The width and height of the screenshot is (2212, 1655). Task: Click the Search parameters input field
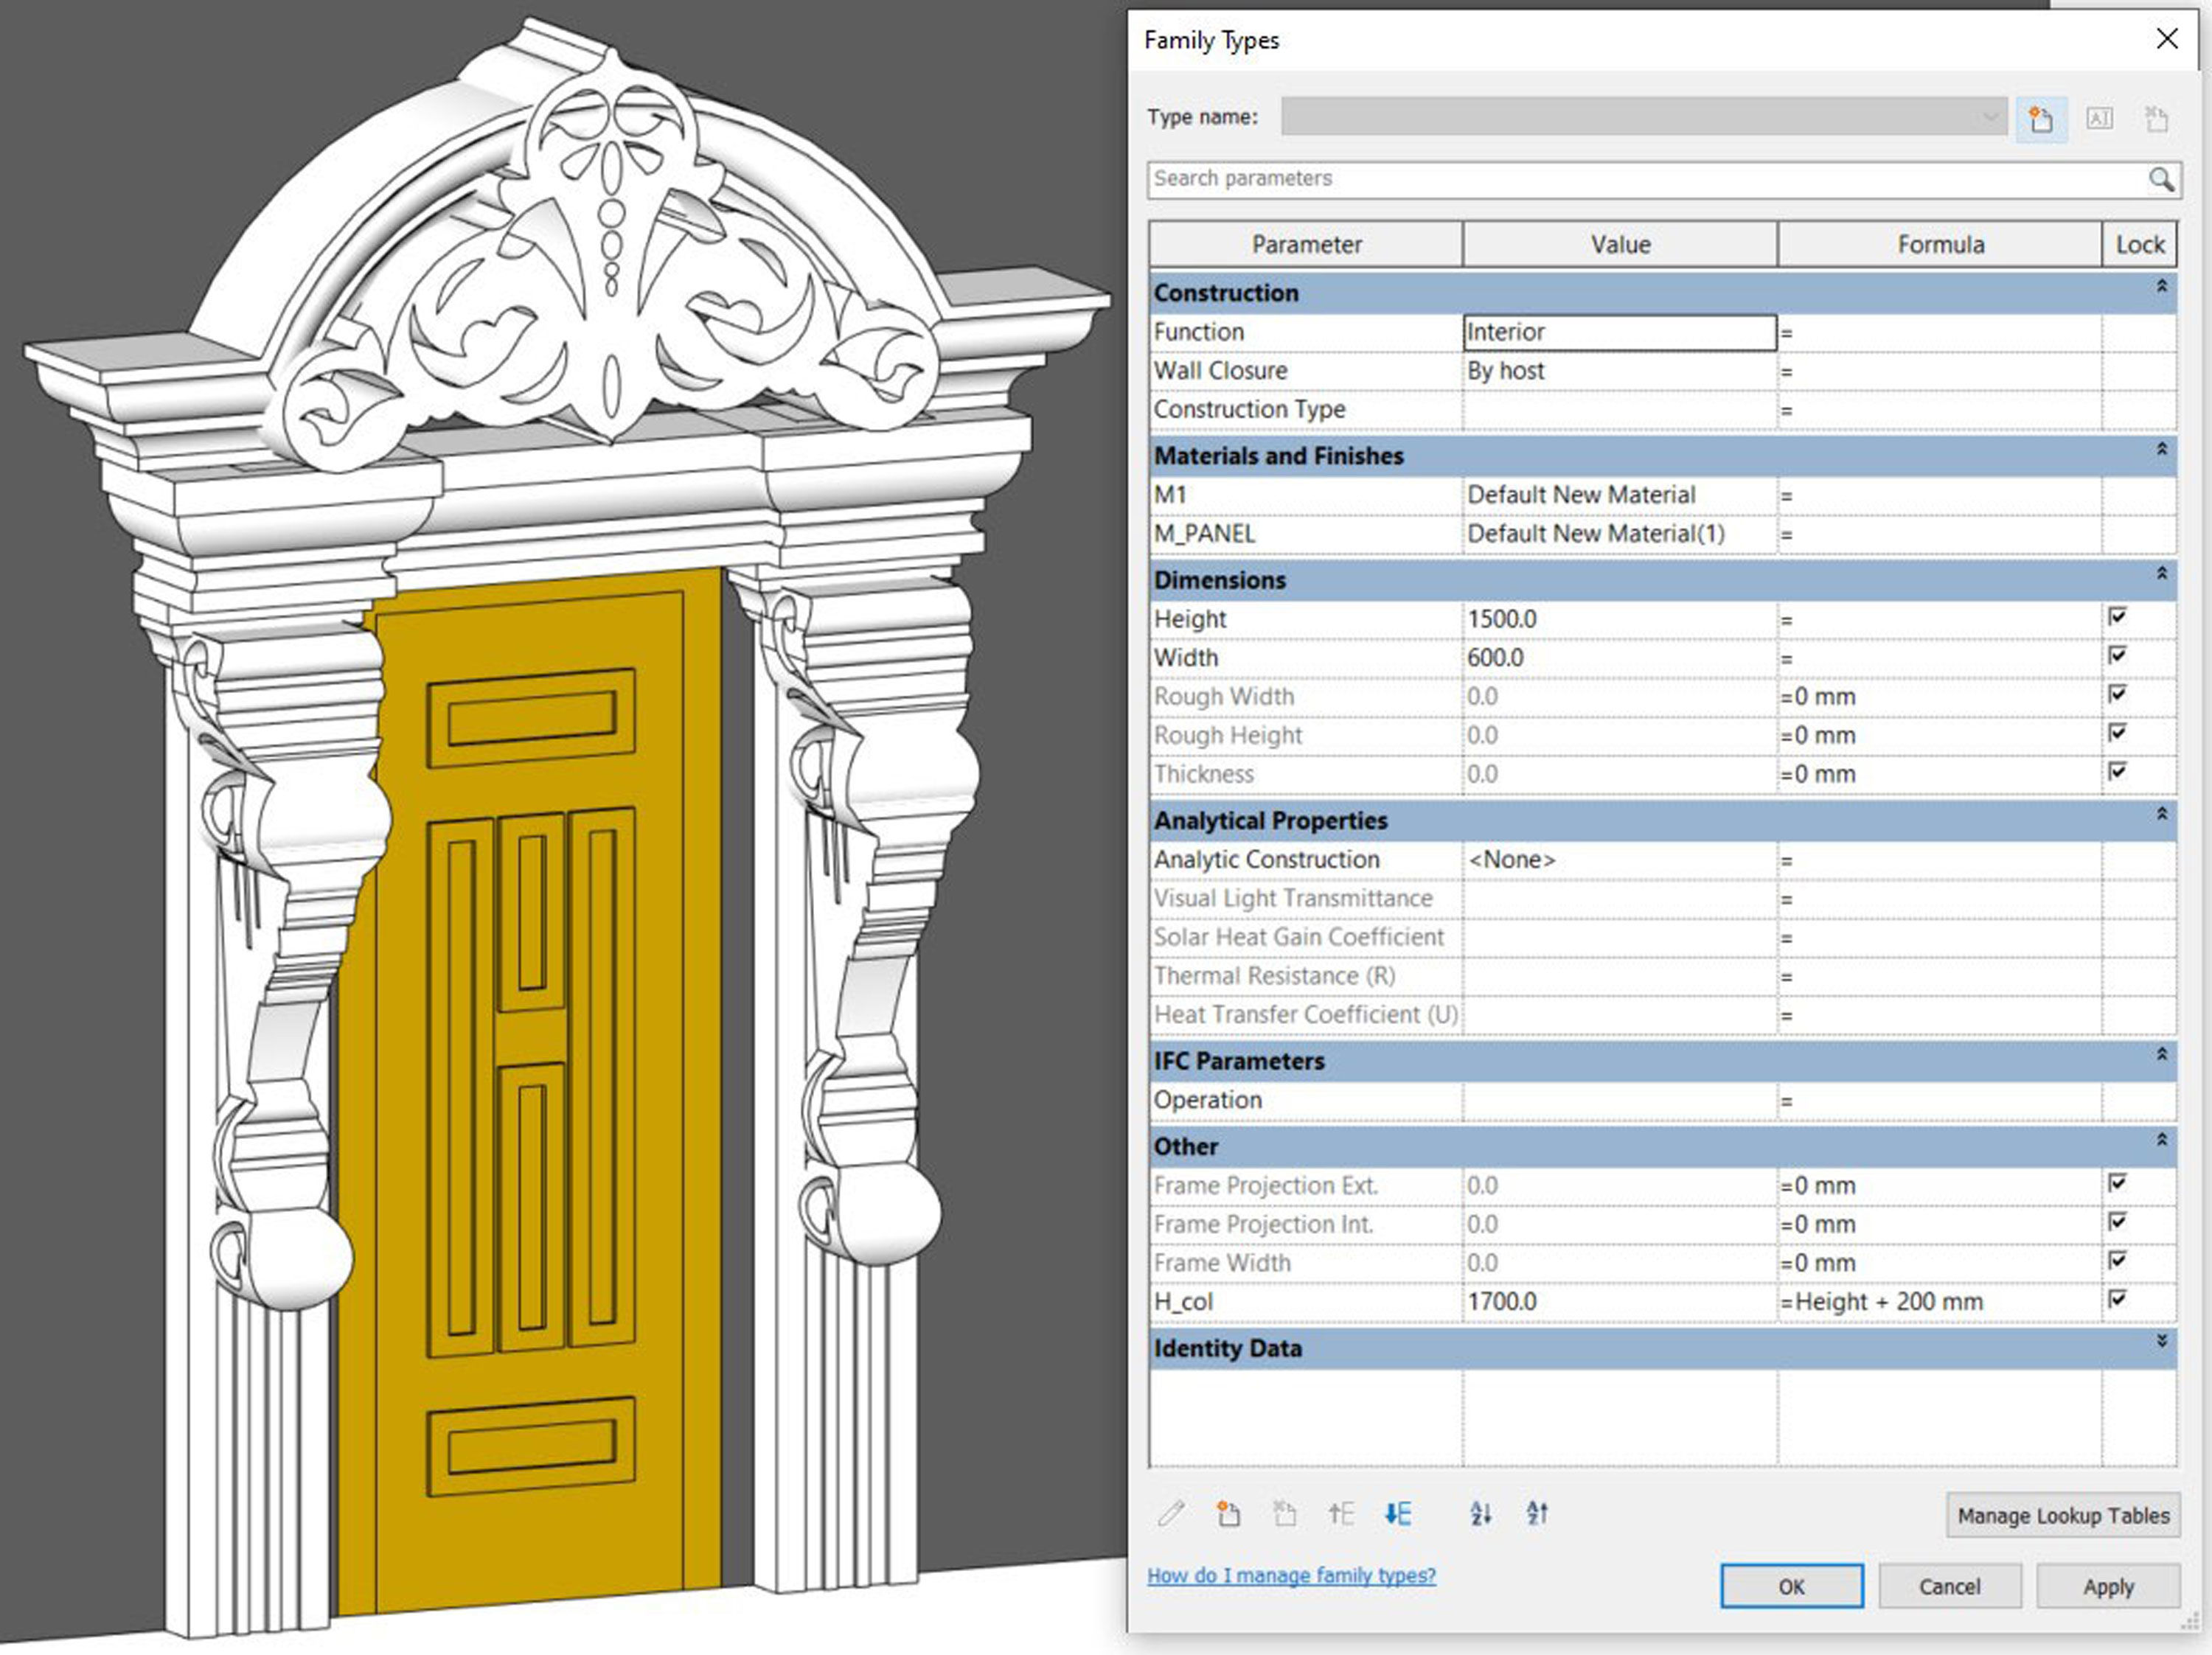point(1640,179)
